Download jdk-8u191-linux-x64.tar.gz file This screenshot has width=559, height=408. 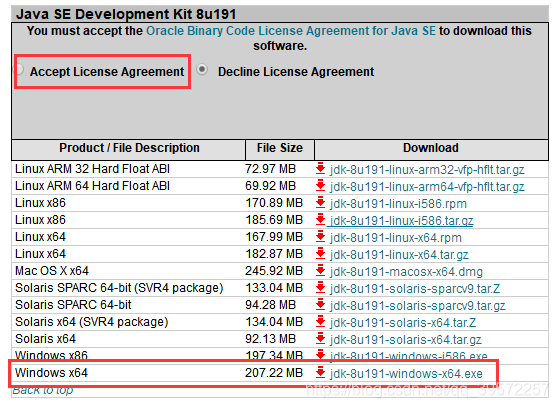point(399,255)
